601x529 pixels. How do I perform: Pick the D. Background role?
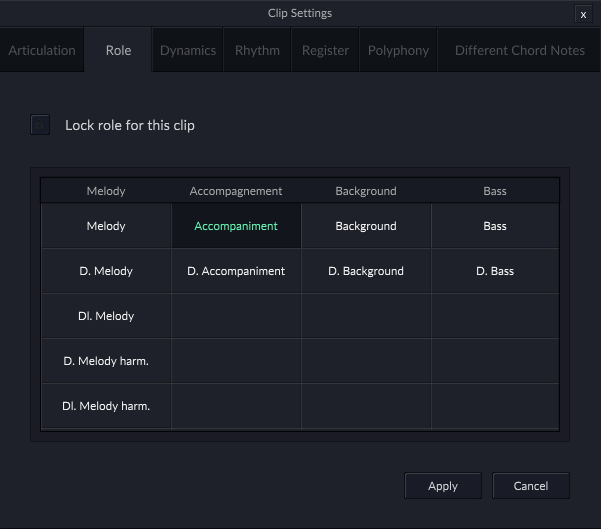point(366,271)
